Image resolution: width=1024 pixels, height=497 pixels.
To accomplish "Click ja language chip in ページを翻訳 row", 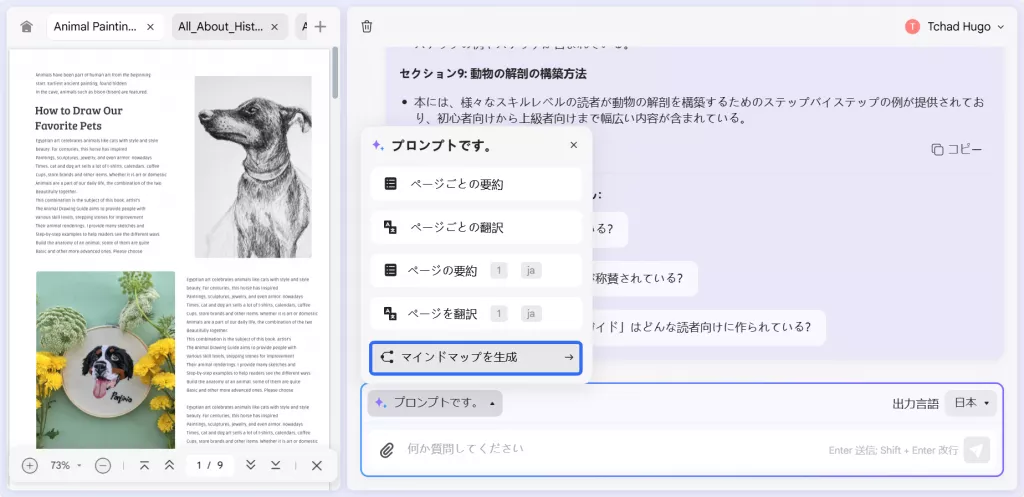I will [532, 314].
